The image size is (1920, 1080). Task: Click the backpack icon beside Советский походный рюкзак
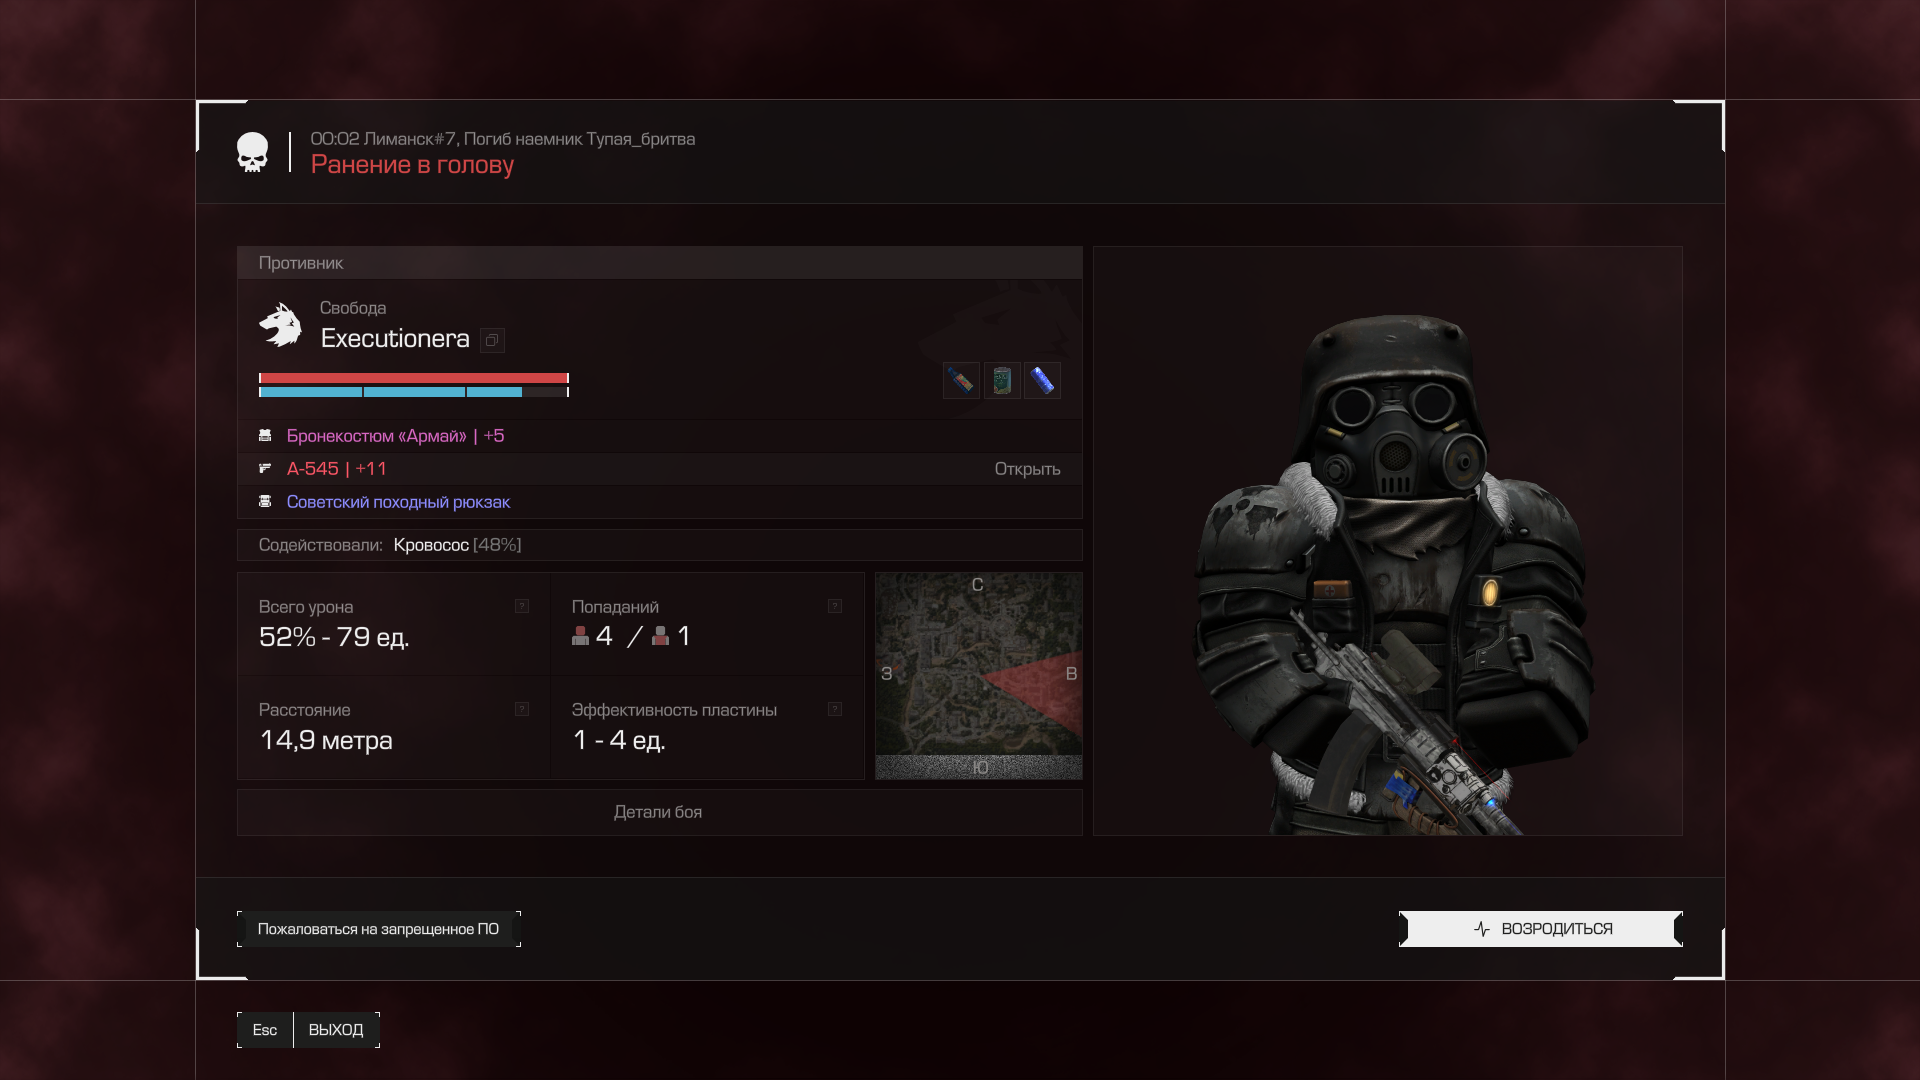tap(265, 501)
